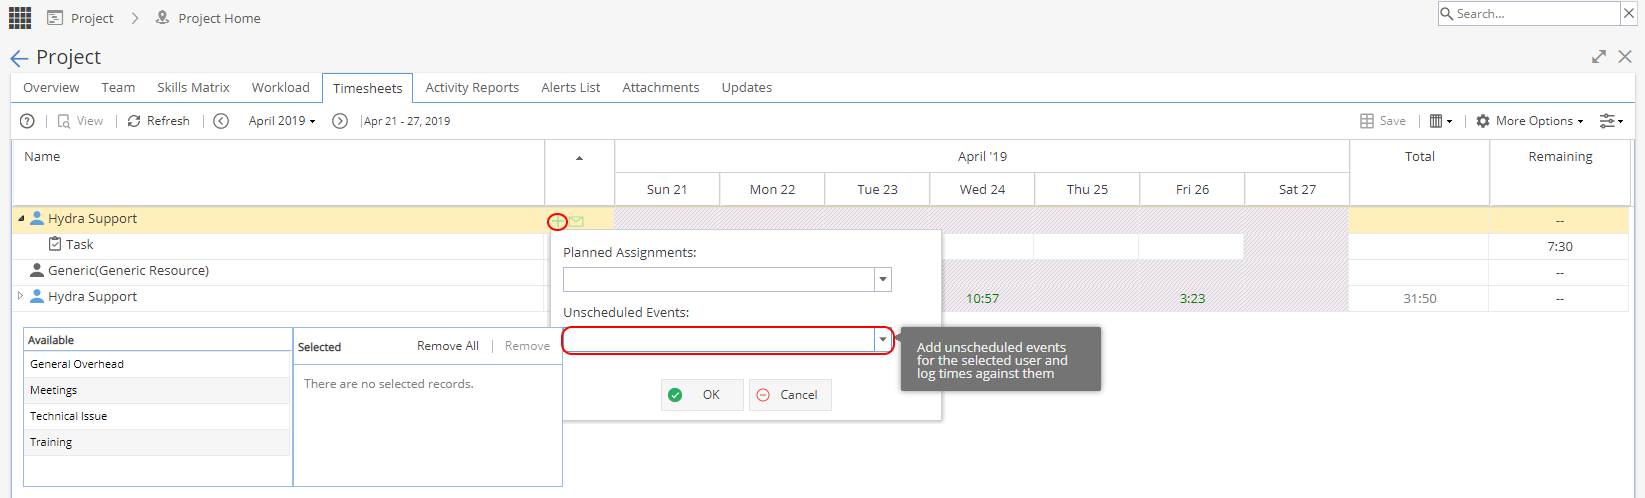Open the Unscheduled Events dropdown arrow
Image resolution: width=1645 pixels, height=498 pixels.
(883, 341)
